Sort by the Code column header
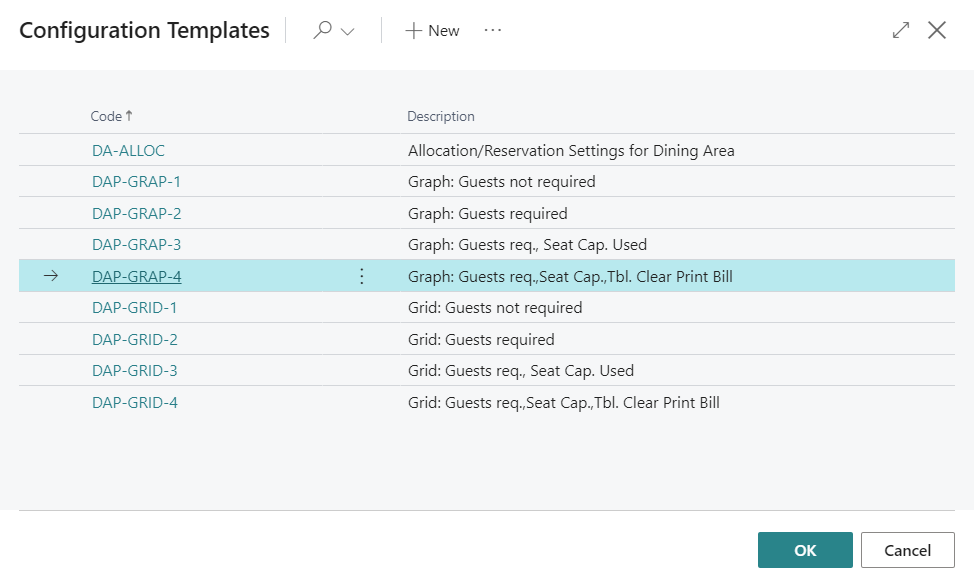The width and height of the screenshot is (974, 587). pos(106,117)
